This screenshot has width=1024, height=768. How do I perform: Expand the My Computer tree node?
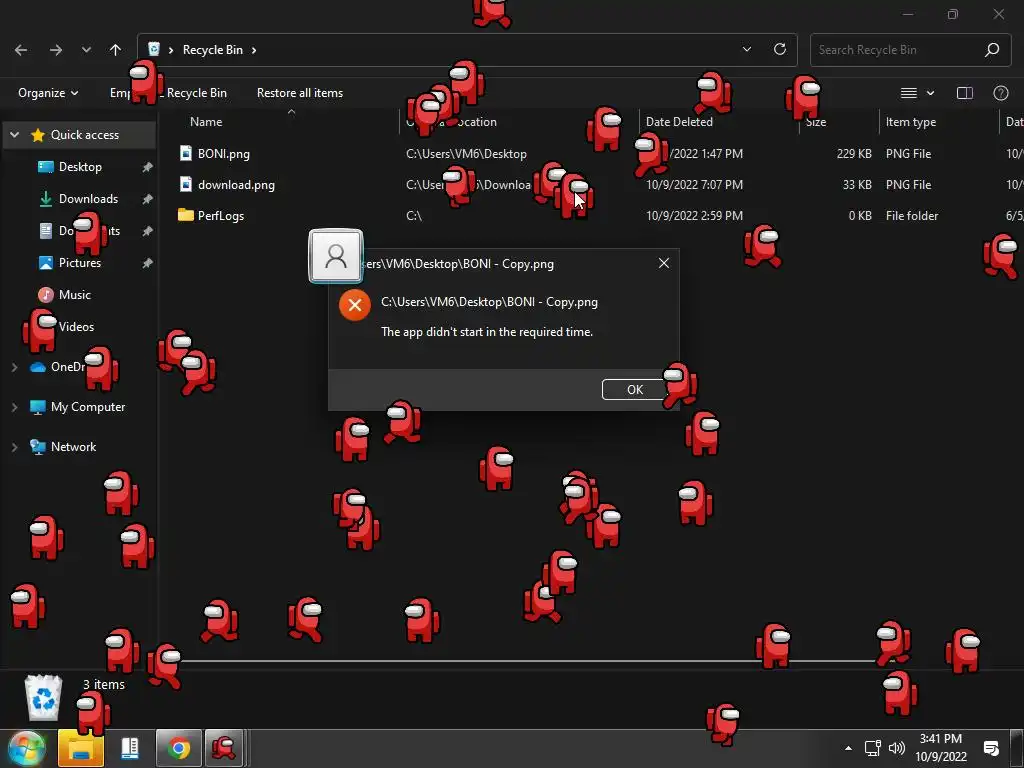tap(14, 407)
